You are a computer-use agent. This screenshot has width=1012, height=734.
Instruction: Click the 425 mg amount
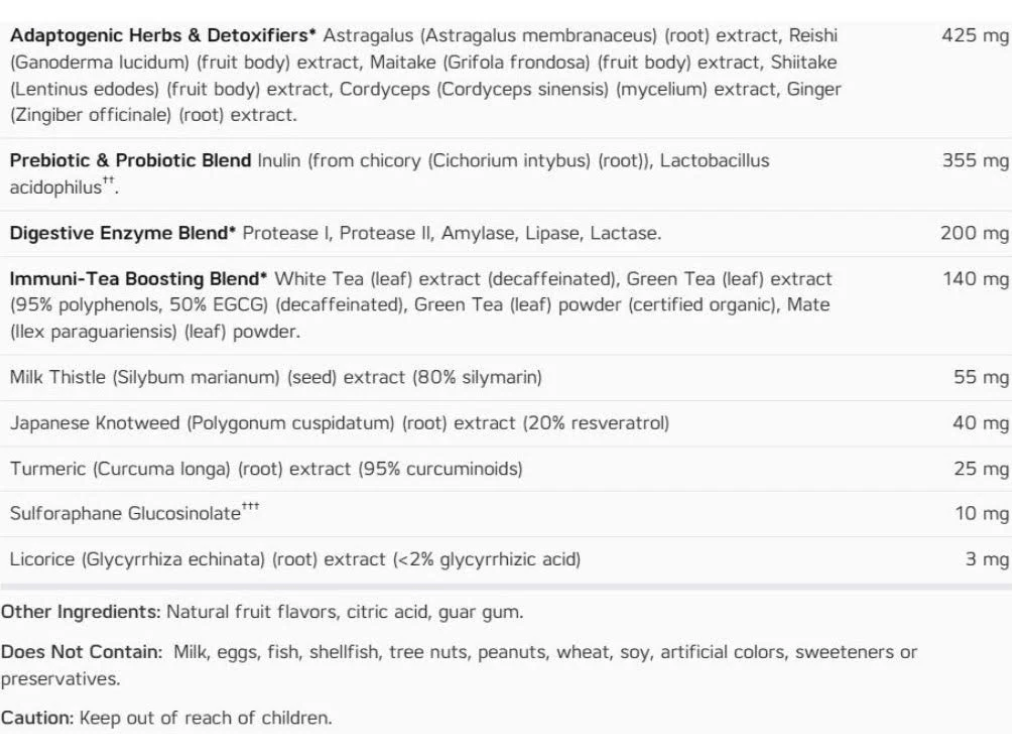[975, 35]
